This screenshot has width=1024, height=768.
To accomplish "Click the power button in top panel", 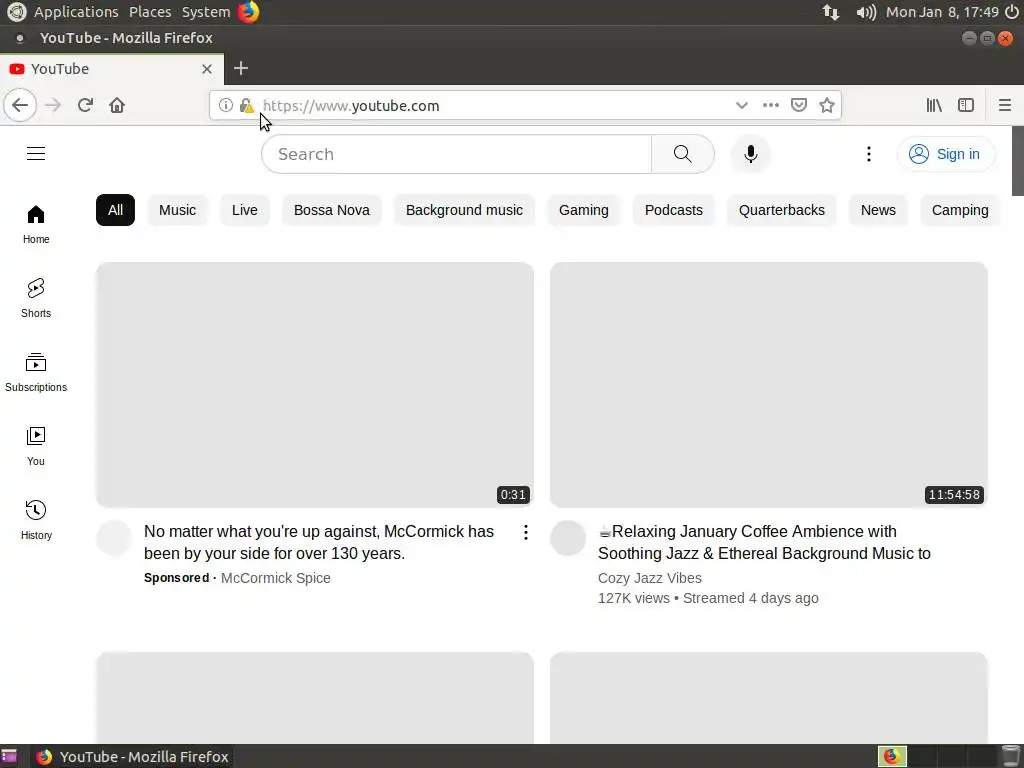I will pyautogui.click(x=1012, y=12).
